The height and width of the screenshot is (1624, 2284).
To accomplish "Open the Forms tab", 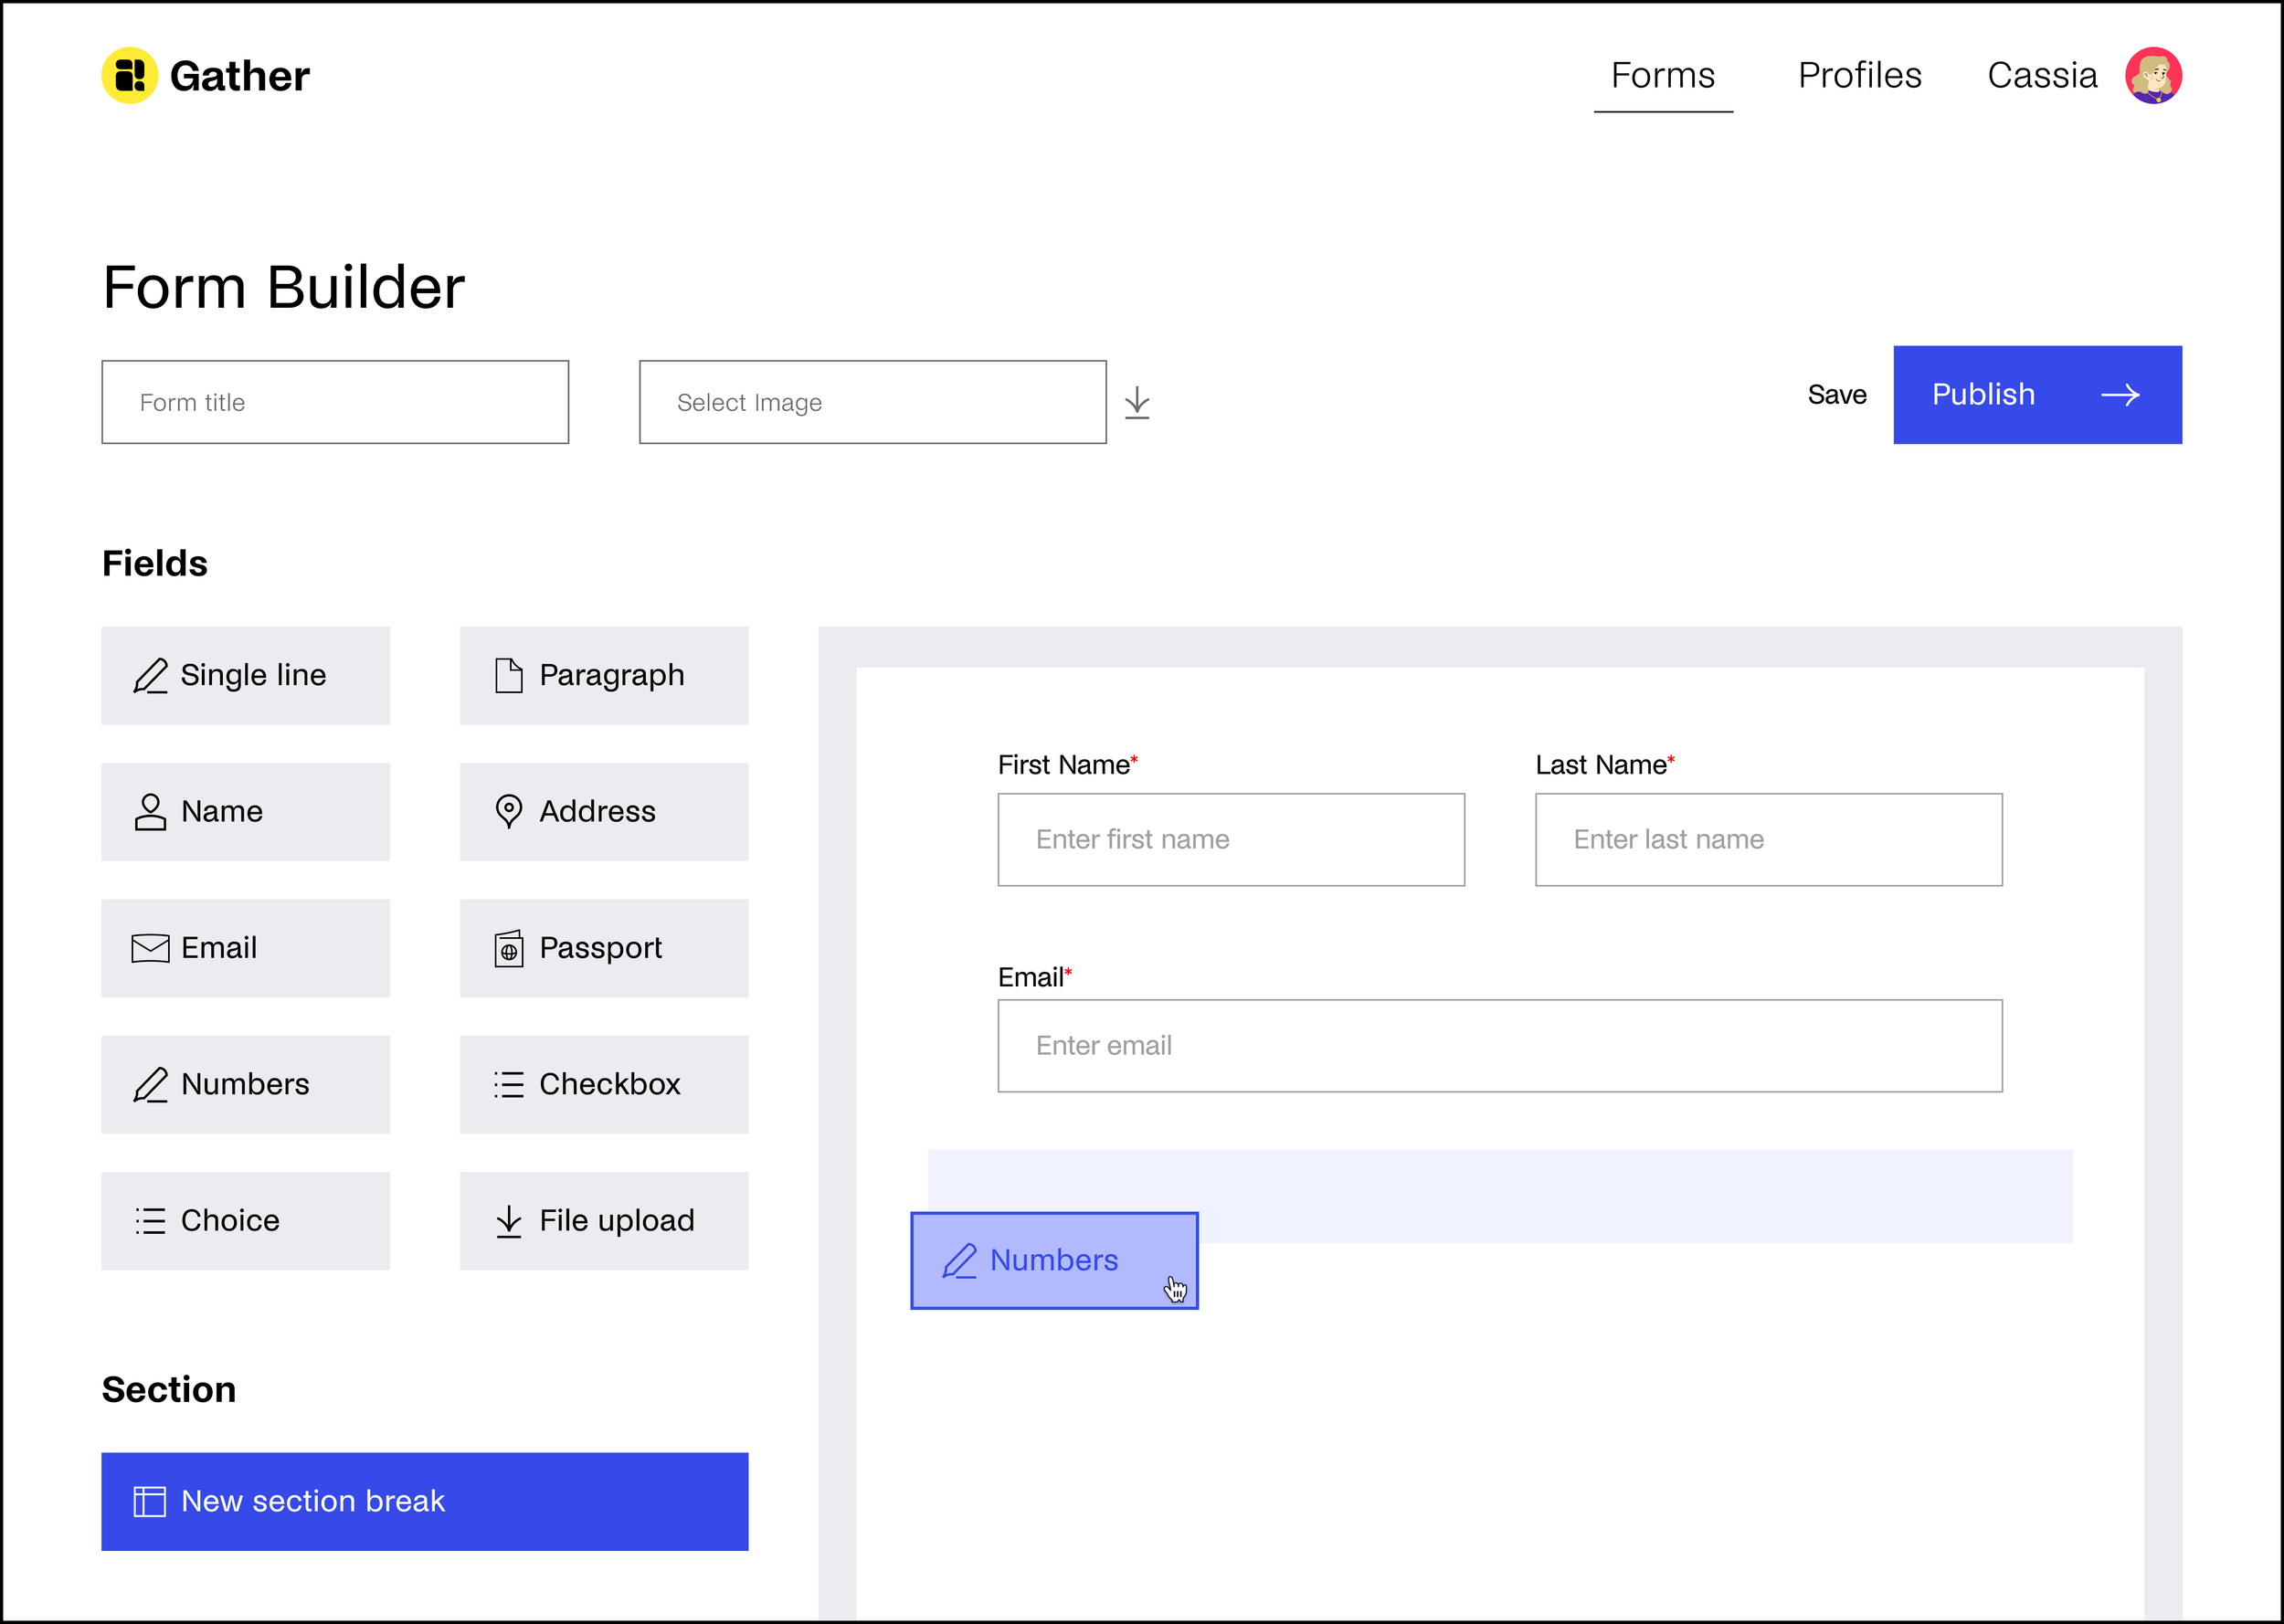I will pyautogui.click(x=1662, y=76).
